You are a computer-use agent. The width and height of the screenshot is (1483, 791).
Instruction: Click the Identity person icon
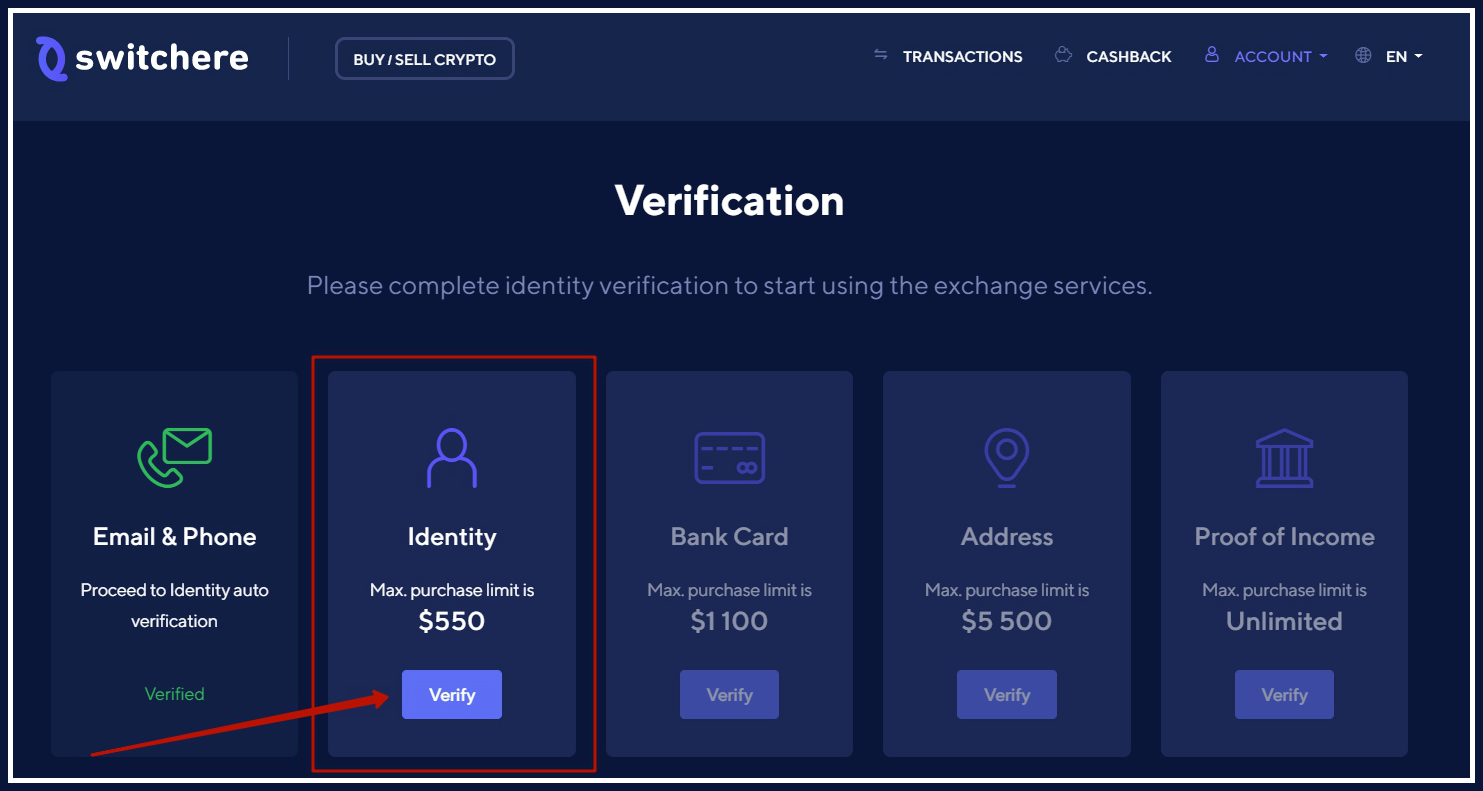click(452, 458)
